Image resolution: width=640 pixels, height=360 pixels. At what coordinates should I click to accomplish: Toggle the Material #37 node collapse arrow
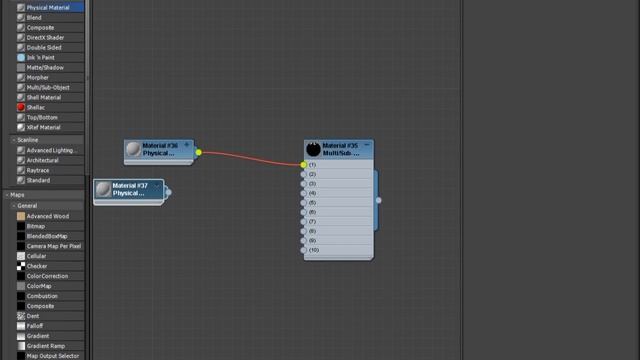[x=156, y=186]
